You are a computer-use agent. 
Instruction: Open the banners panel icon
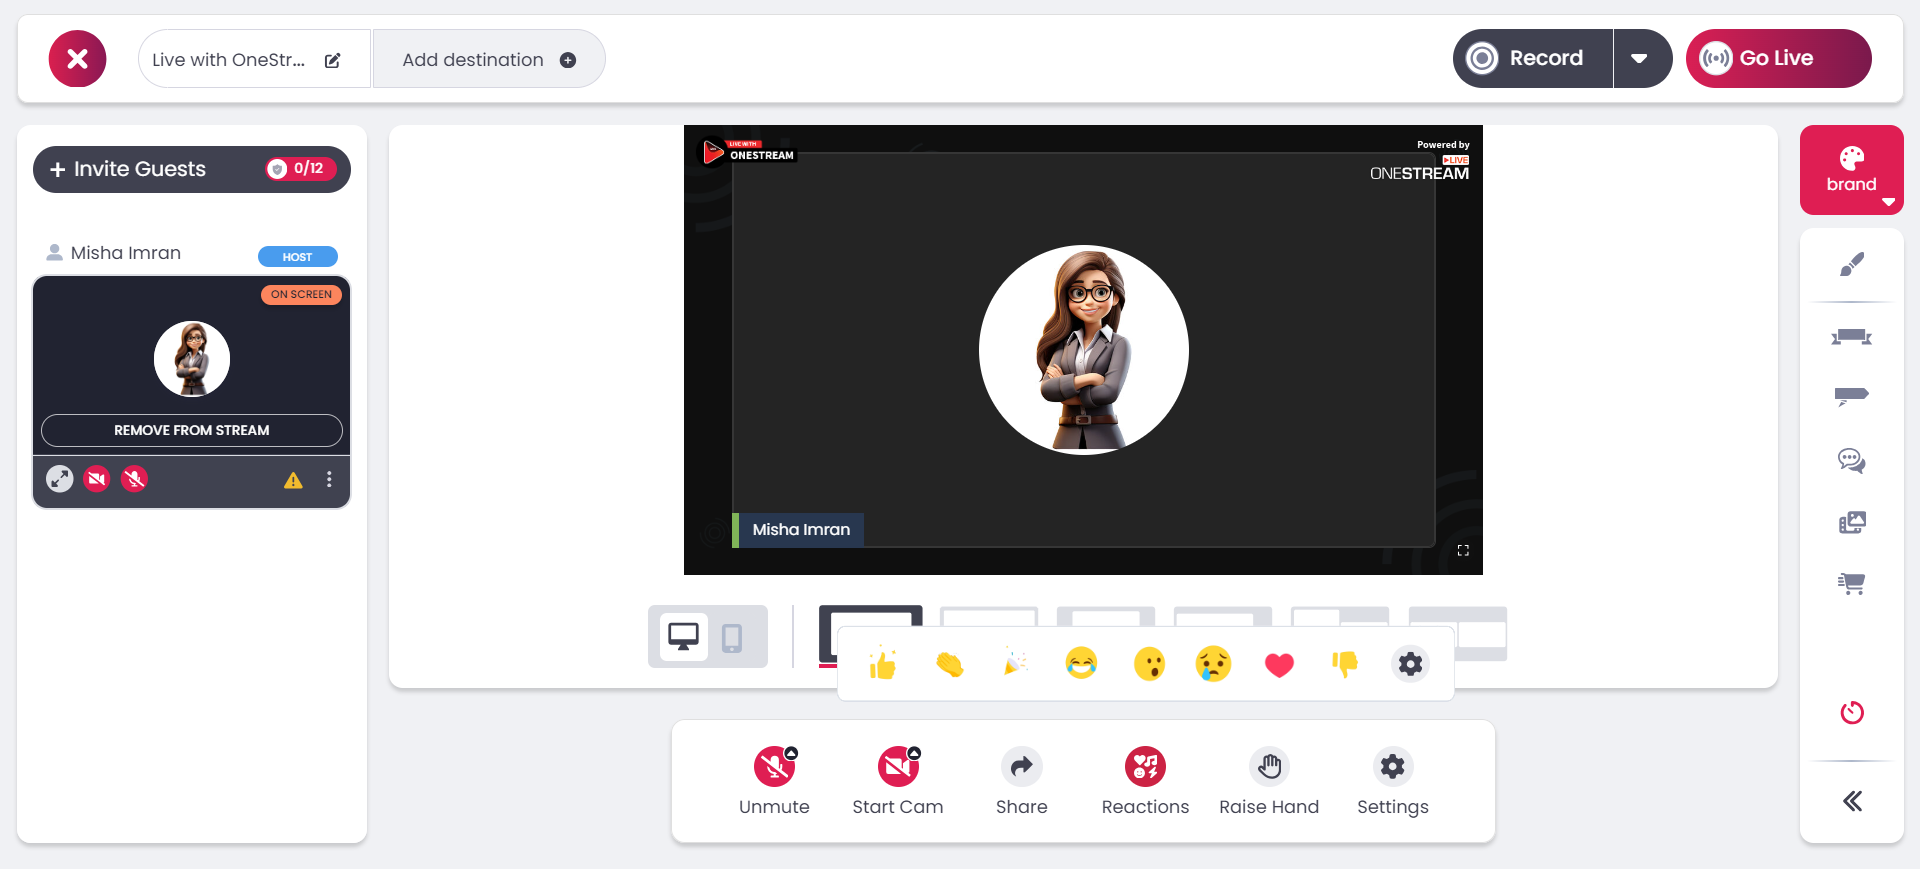(x=1851, y=395)
